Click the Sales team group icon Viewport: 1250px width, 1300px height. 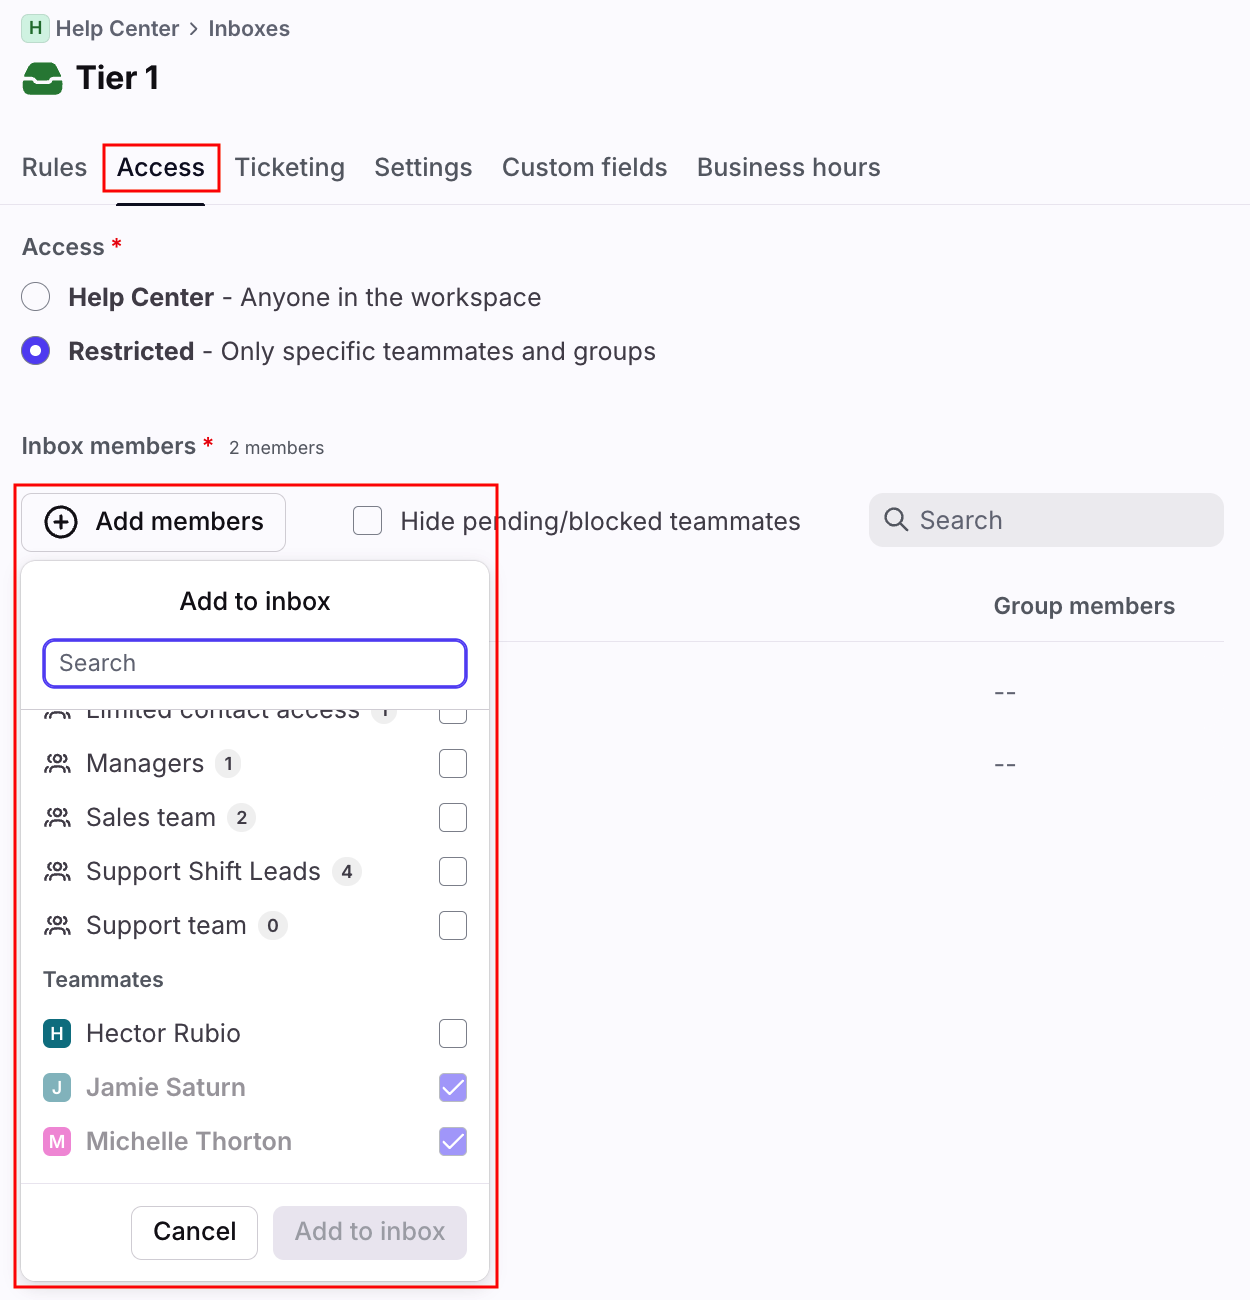(x=58, y=818)
